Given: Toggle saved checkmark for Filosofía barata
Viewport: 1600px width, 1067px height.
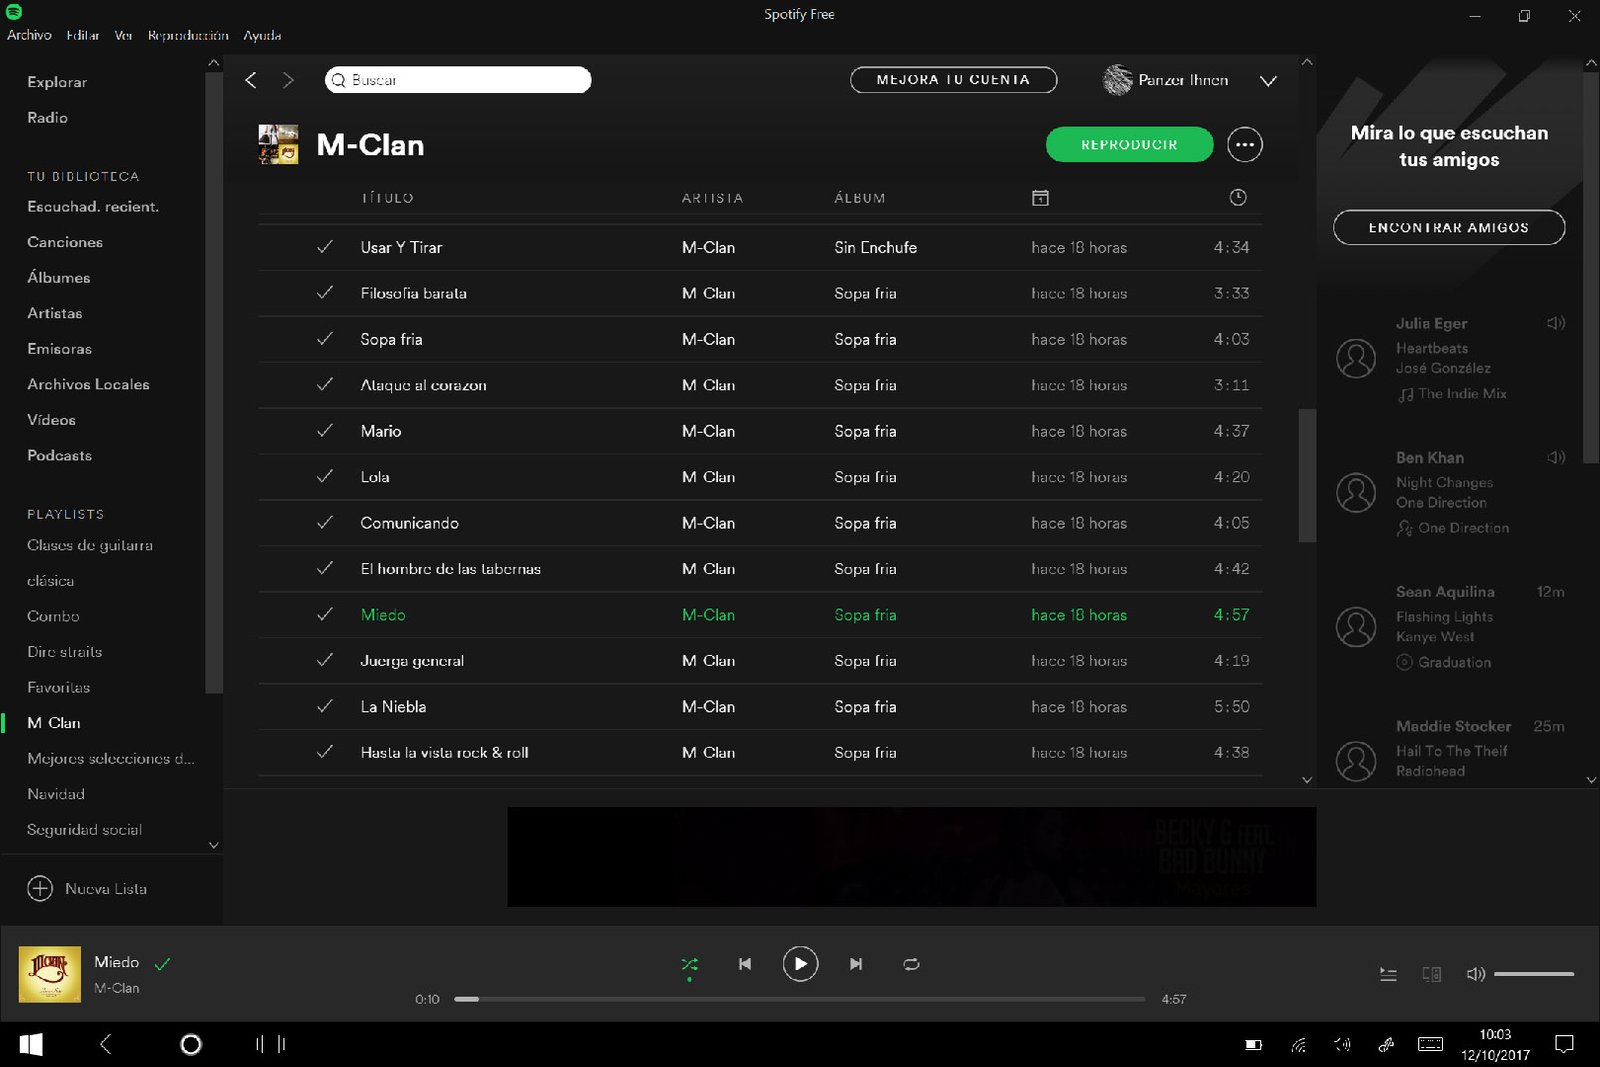Looking at the screenshot, I should tap(325, 293).
